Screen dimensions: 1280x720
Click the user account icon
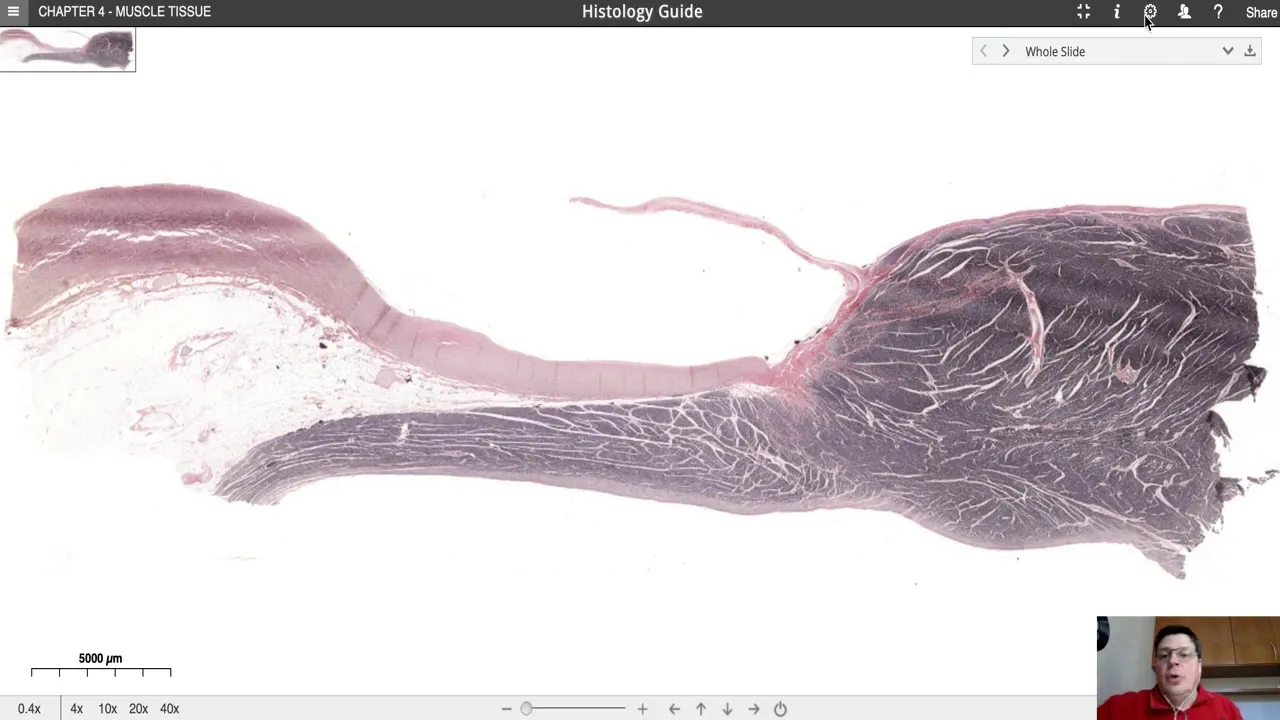click(1184, 12)
